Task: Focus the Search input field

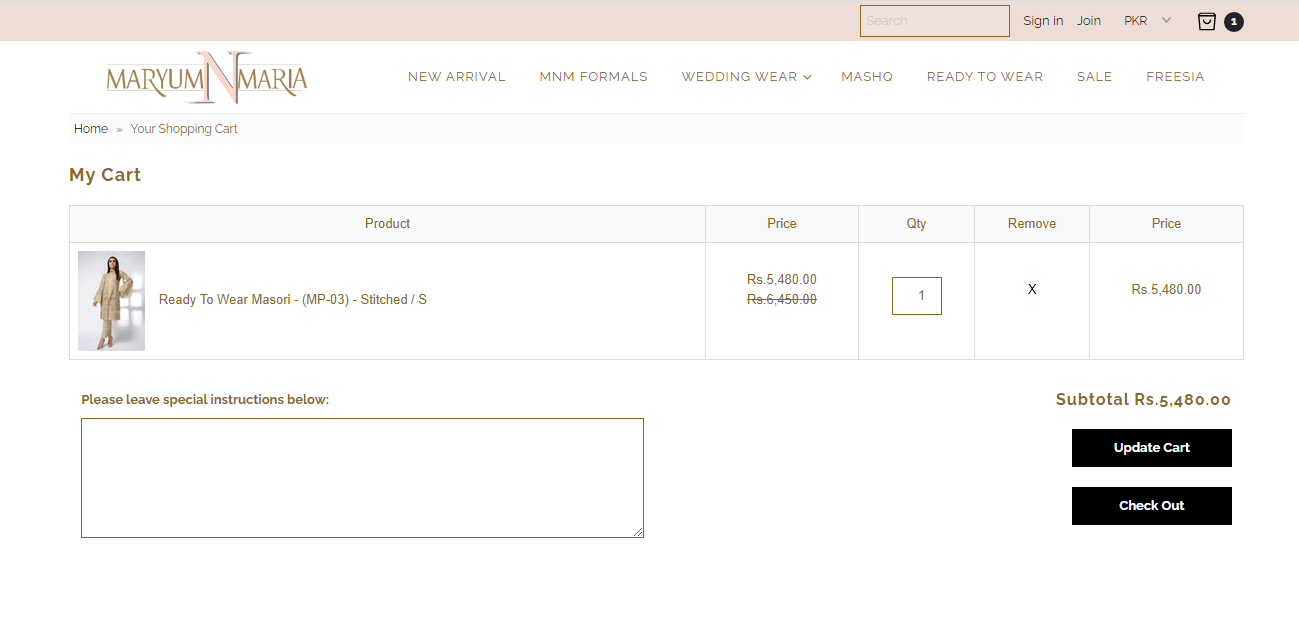Action: pyautogui.click(x=935, y=21)
